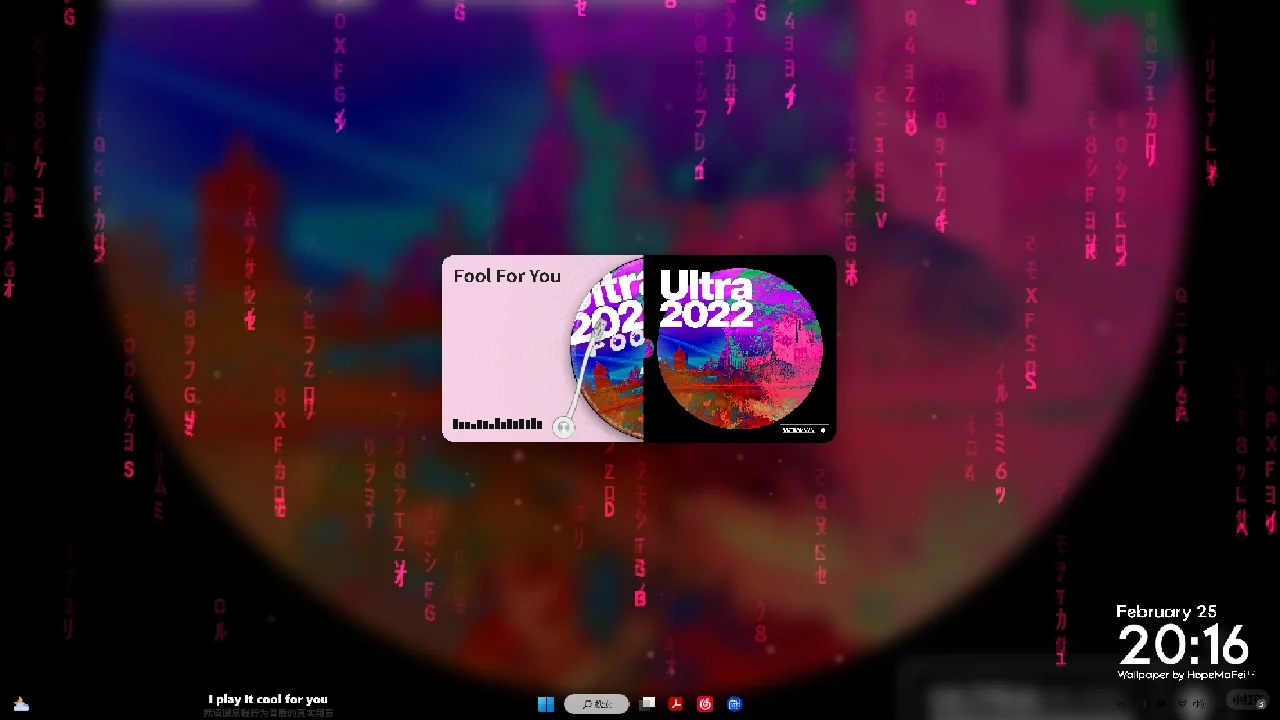
Task: Click the audio visualizer bars
Action: (x=497, y=424)
